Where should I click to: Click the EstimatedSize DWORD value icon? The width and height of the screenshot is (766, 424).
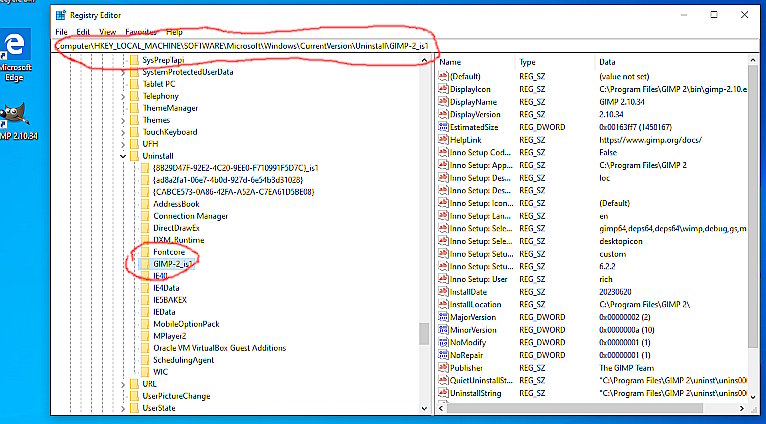(x=443, y=127)
